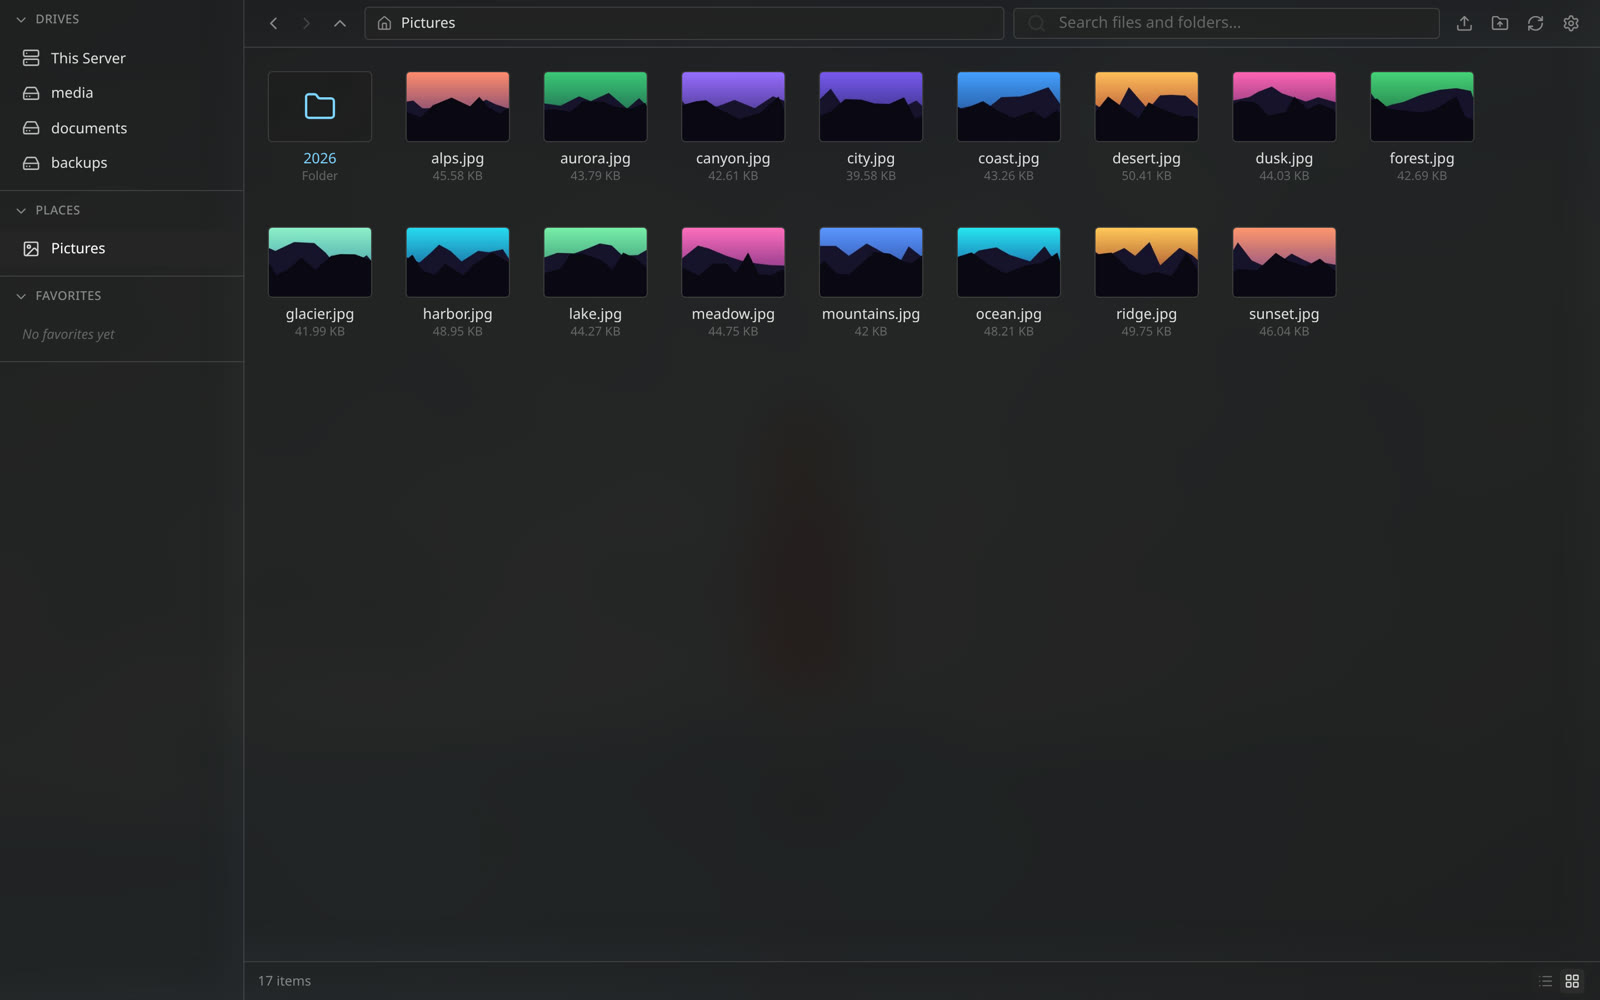Open the backups drive
This screenshot has width=1600, height=1000.
[122, 163]
